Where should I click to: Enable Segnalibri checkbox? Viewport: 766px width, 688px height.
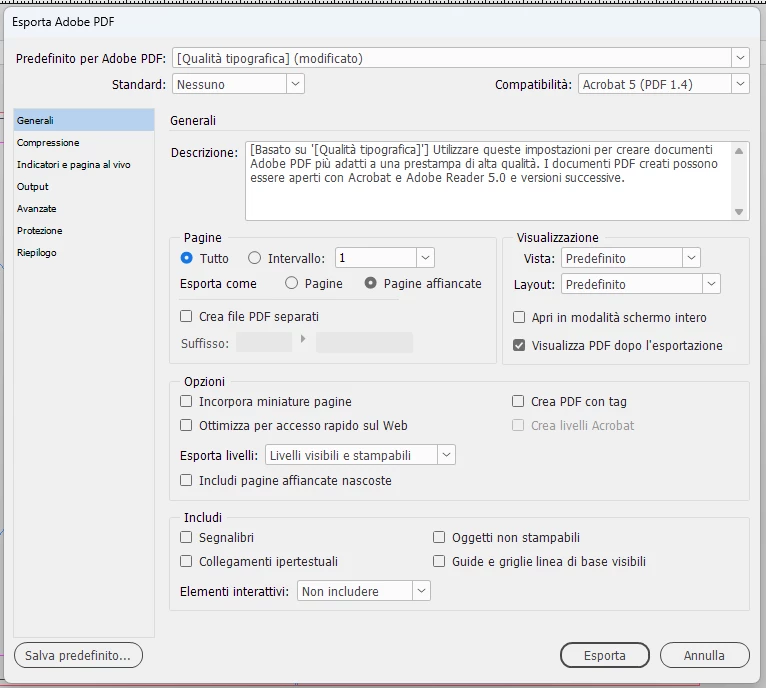pyautogui.click(x=186, y=537)
